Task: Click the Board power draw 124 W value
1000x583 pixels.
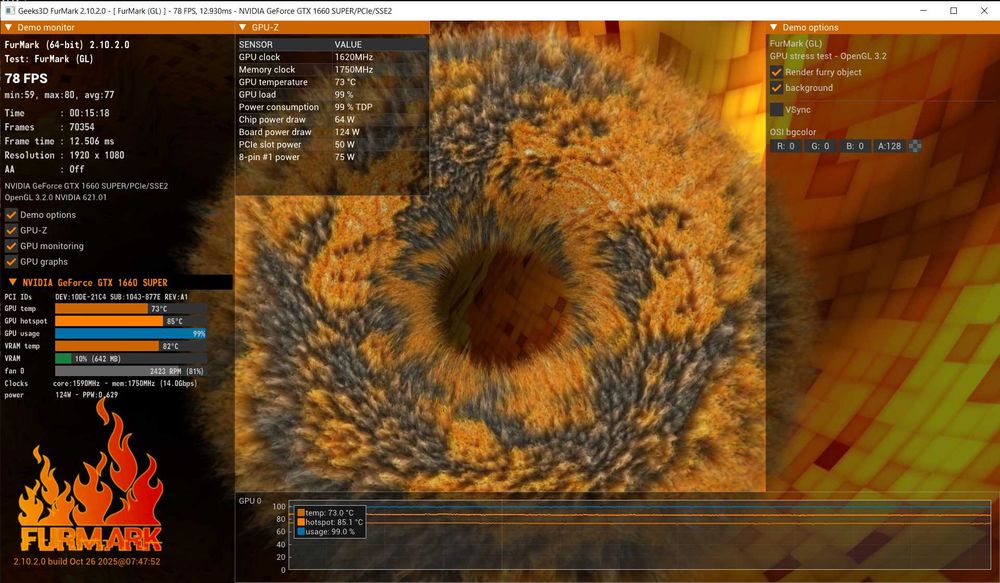Action: 347,132
